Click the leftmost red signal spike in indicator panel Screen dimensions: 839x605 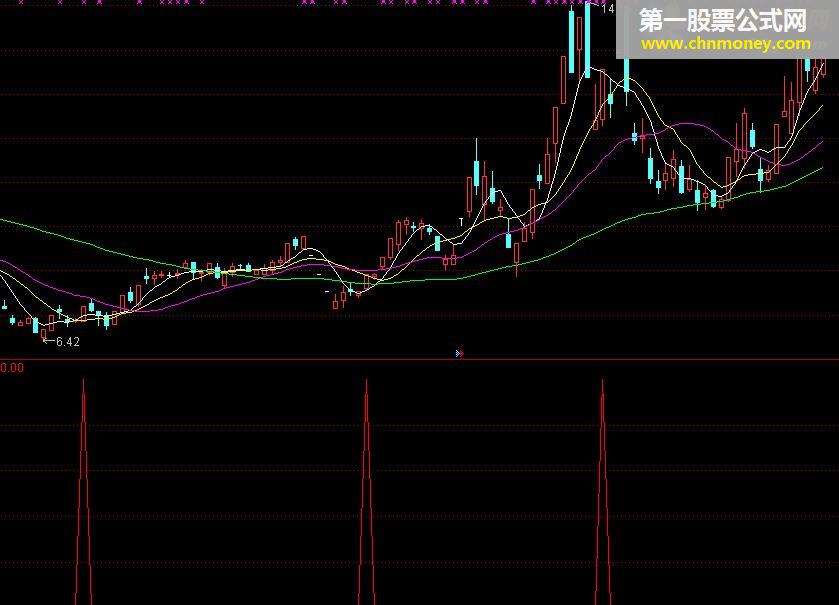pyautogui.click(x=83, y=491)
